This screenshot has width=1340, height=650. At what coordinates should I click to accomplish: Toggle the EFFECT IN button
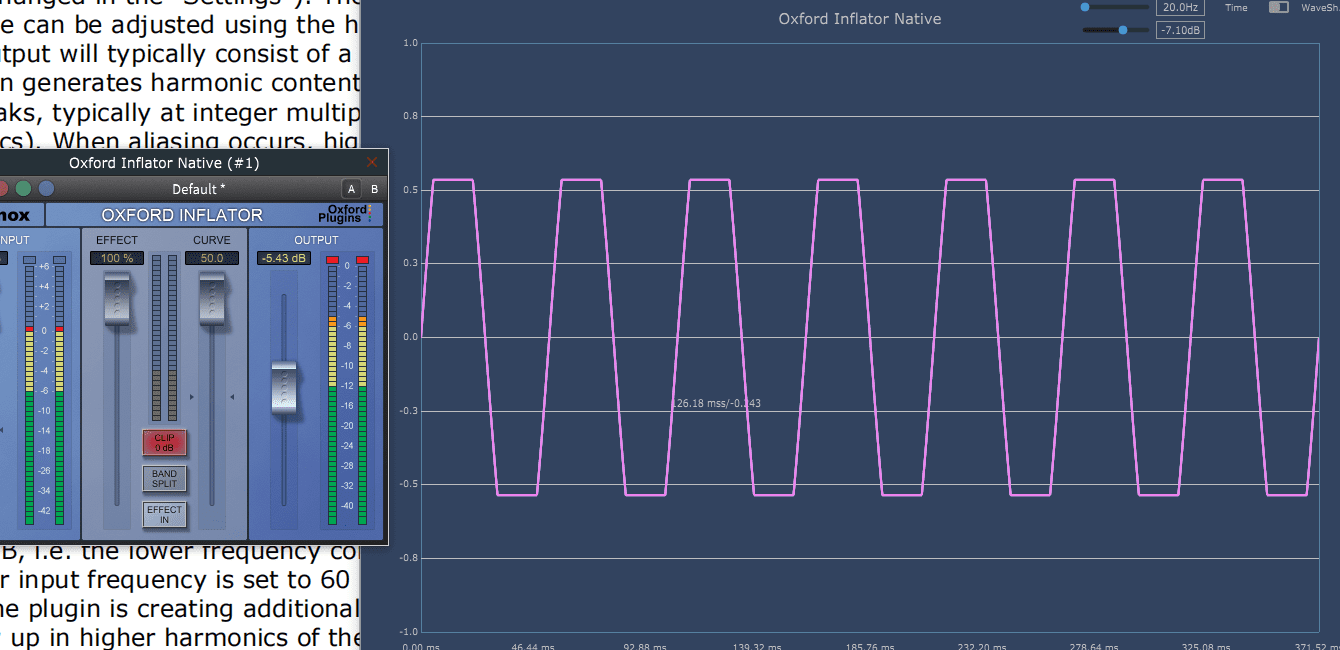pyautogui.click(x=164, y=514)
